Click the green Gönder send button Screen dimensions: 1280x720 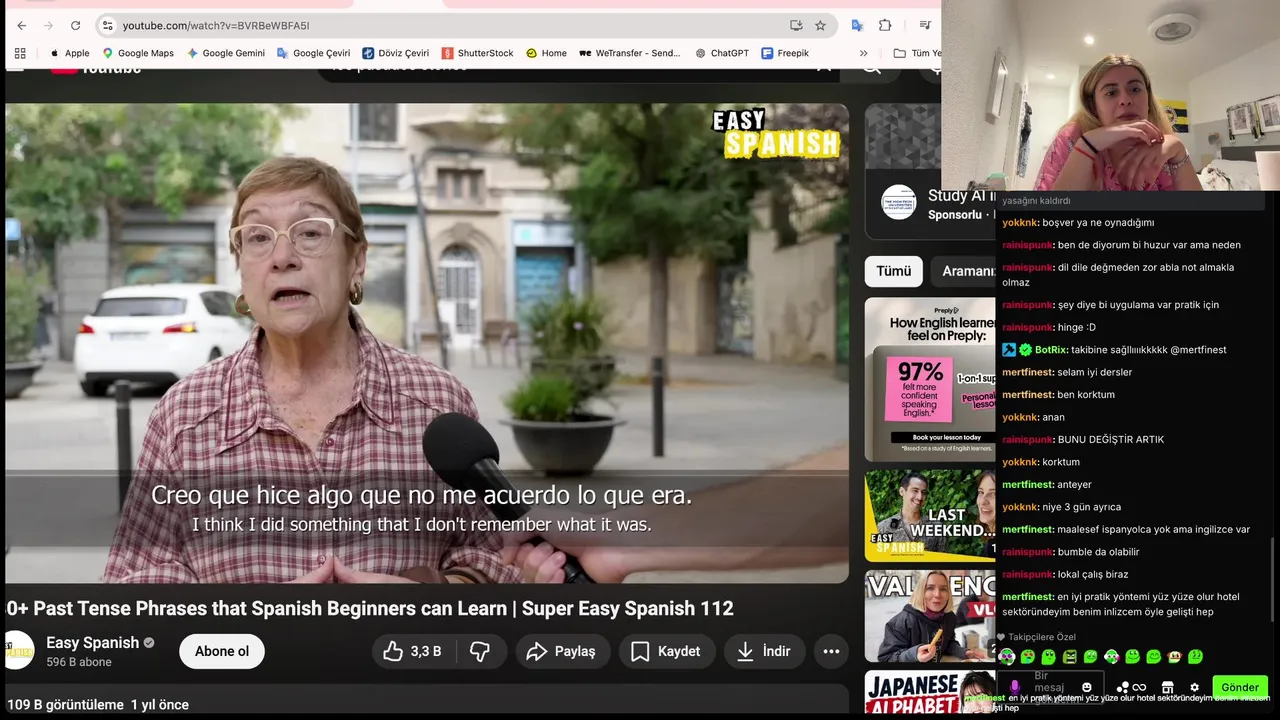click(1240, 687)
